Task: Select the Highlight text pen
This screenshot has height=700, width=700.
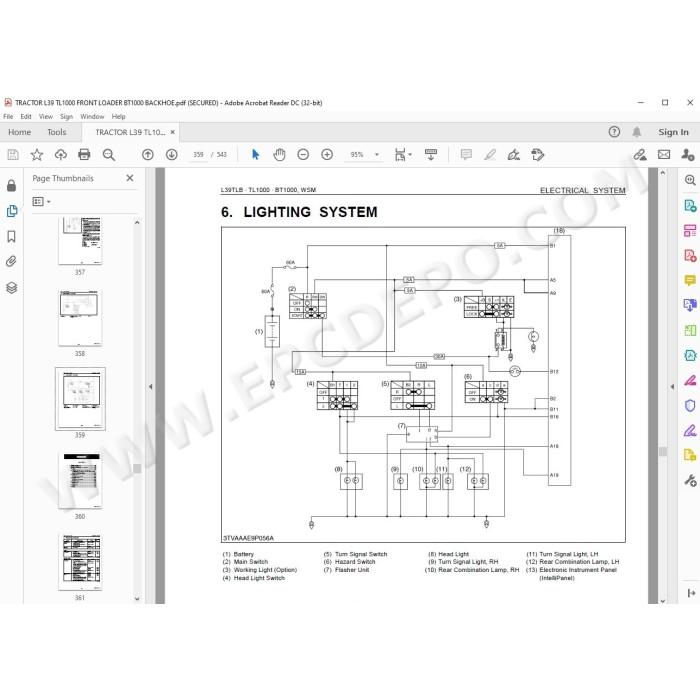Action: [x=490, y=155]
